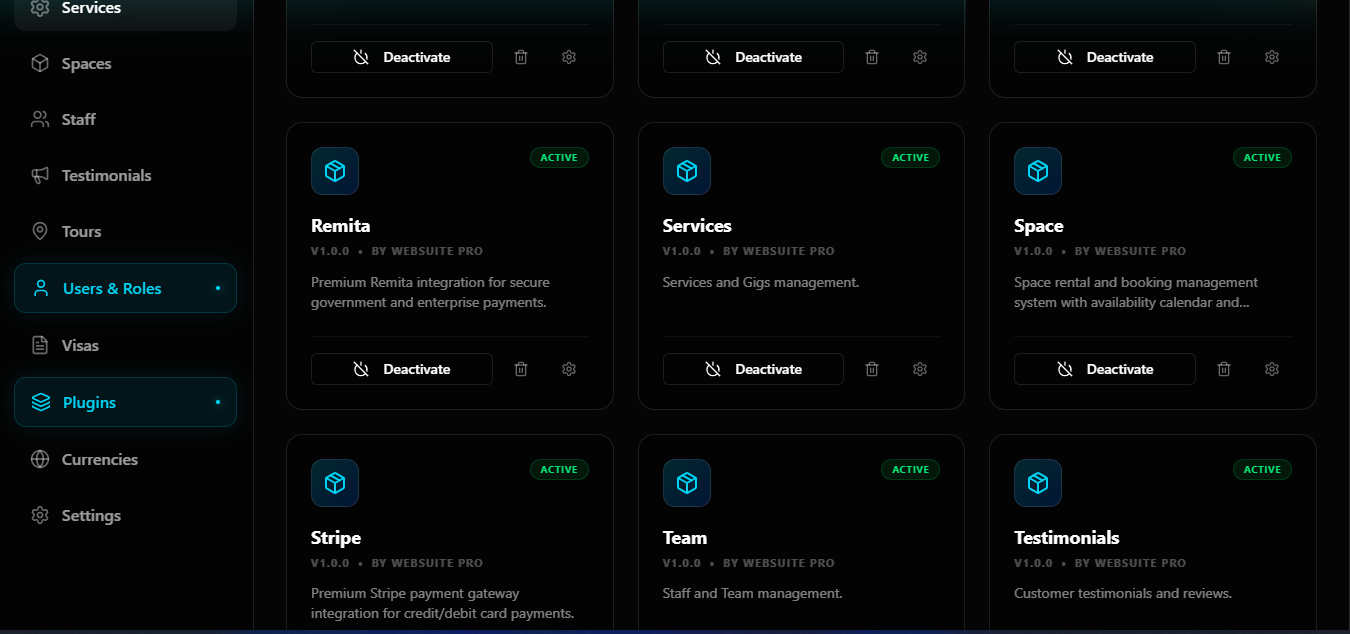Open Settings from the sidebar
Image resolution: width=1350 pixels, height=634 pixels.
tap(90, 515)
